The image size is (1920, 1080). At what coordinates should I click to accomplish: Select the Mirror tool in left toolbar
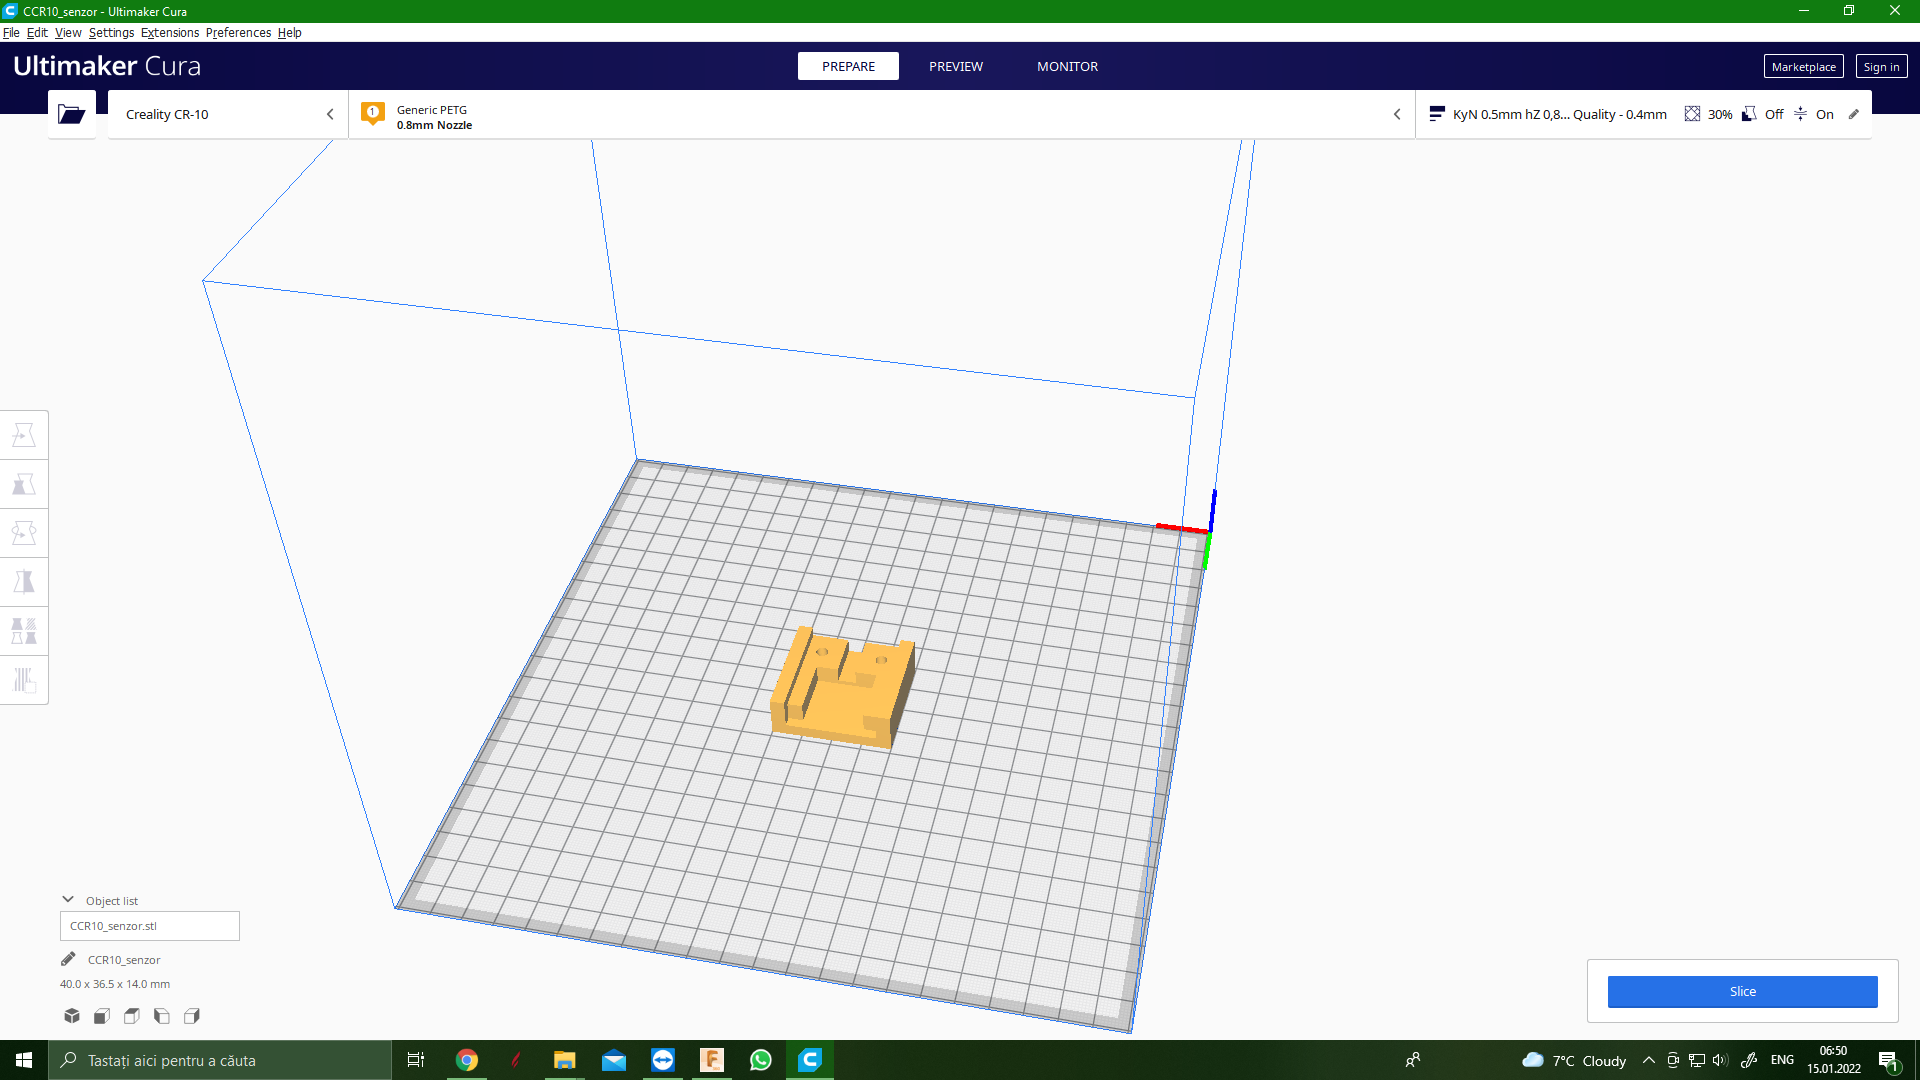point(24,582)
